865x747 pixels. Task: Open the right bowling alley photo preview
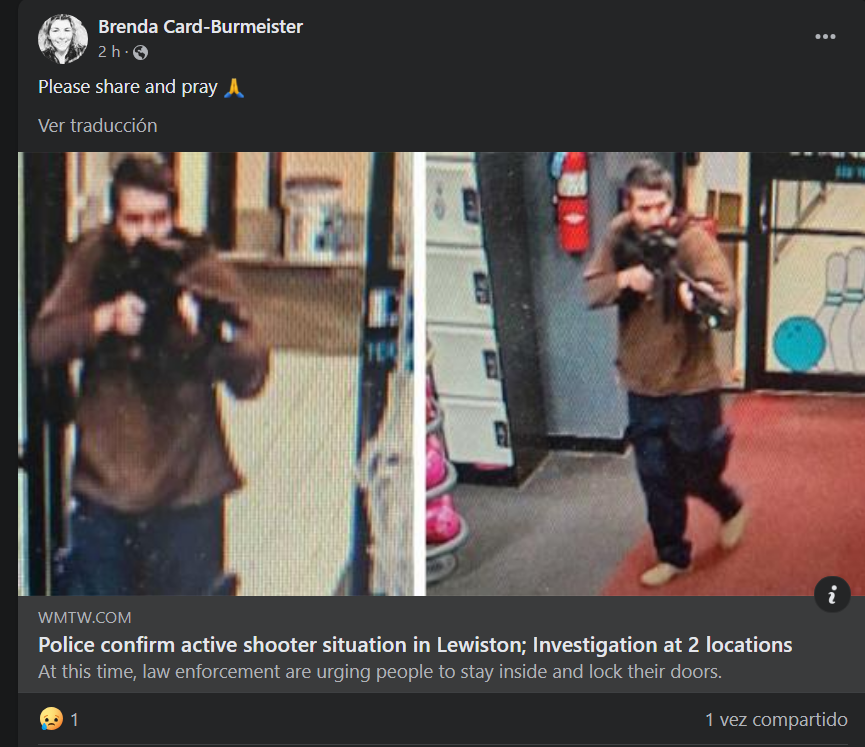645,374
